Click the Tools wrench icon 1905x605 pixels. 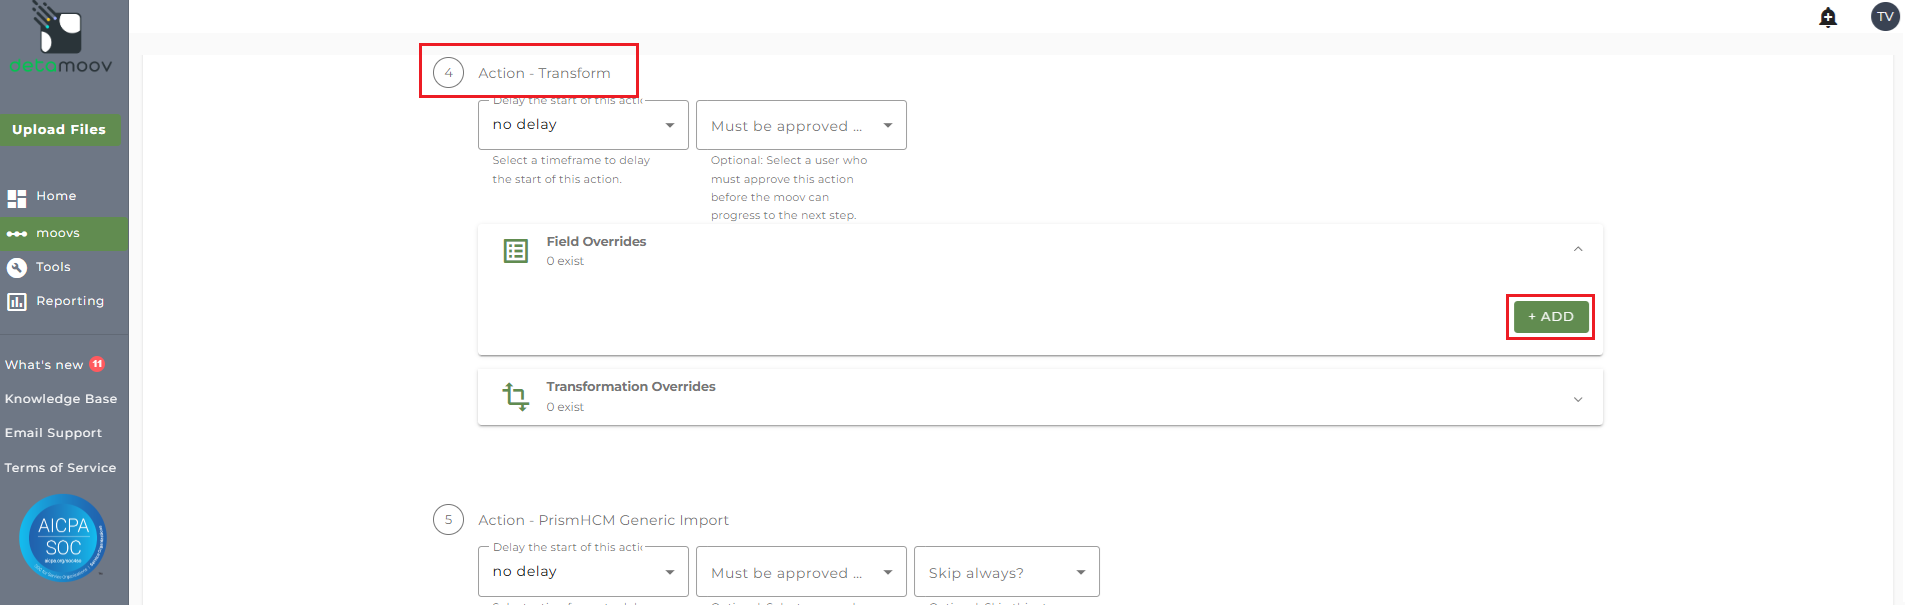17,268
